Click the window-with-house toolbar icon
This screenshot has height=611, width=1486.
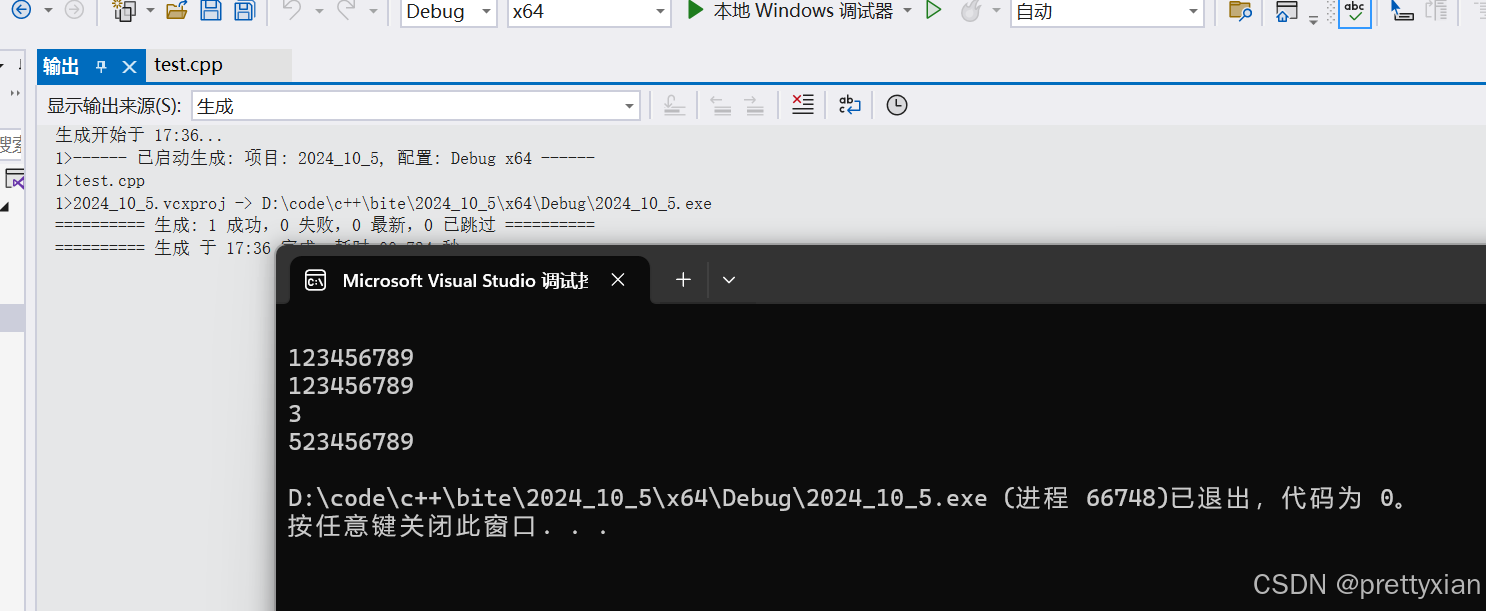coord(1287,11)
